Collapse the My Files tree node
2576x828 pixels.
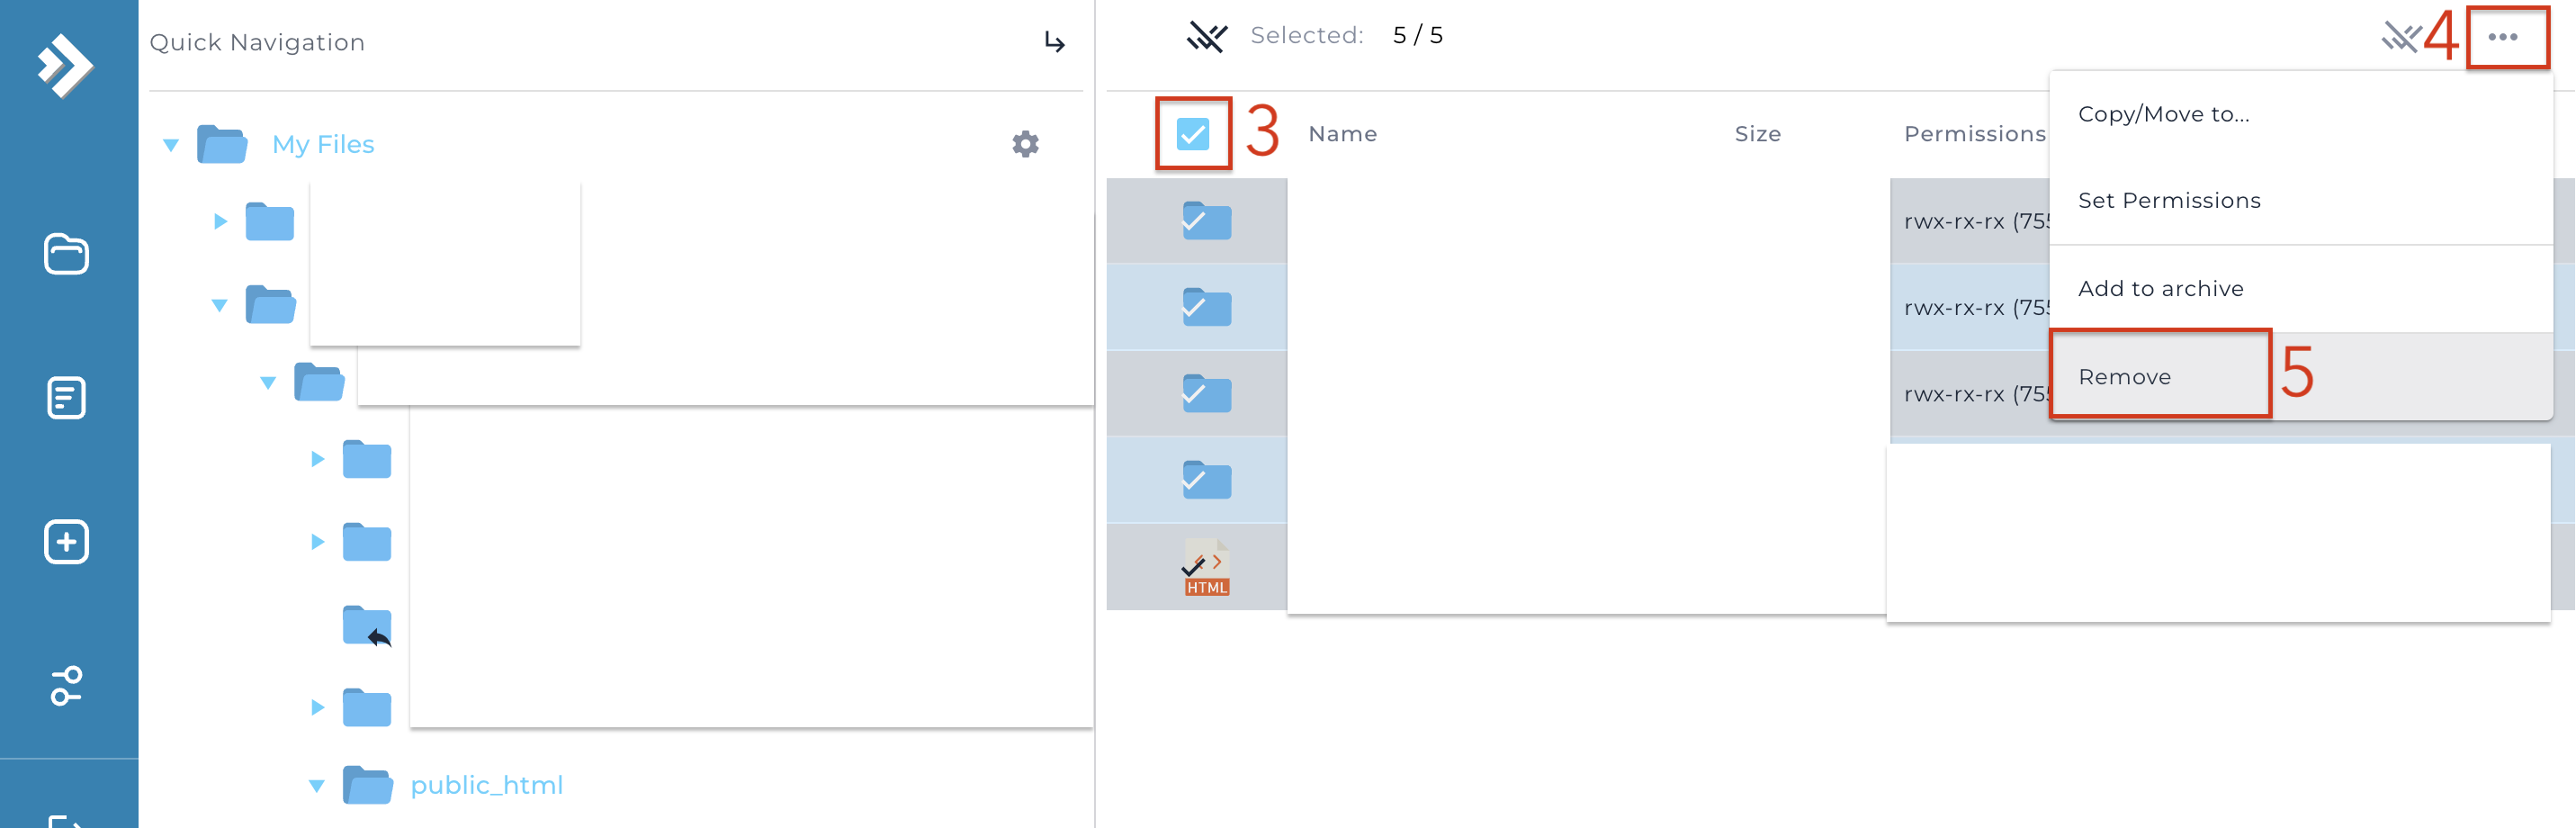pyautogui.click(x=171, y=145)
